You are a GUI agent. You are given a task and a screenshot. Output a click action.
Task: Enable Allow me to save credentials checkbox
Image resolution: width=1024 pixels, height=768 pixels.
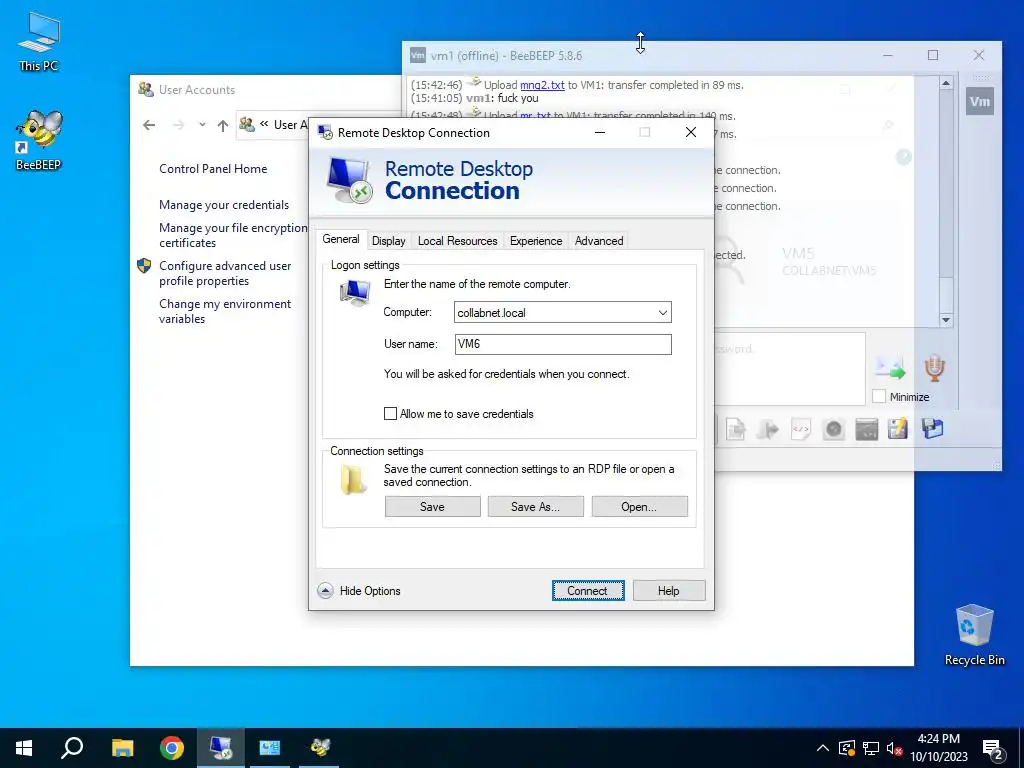[390, 413]
